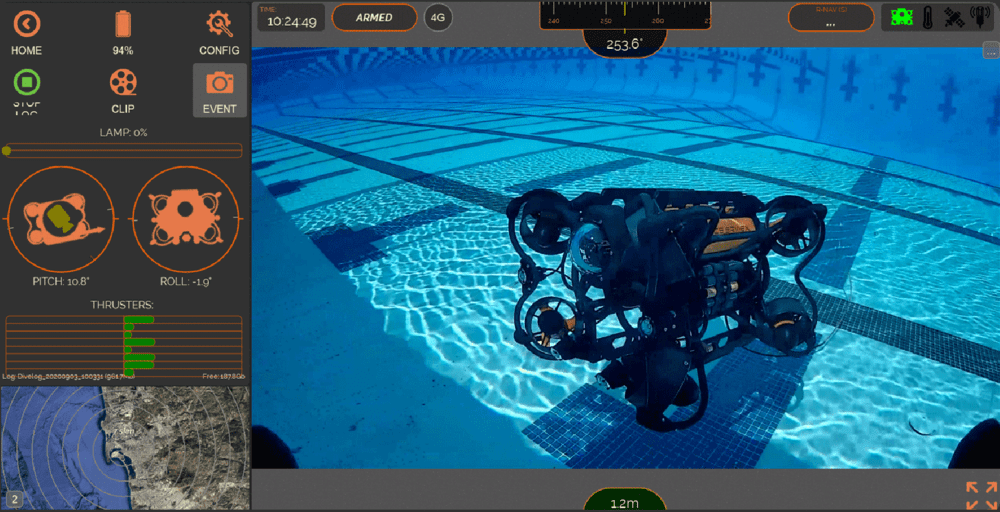
Task: Click the 253.6° heading readout
Action: coord(625,45)
